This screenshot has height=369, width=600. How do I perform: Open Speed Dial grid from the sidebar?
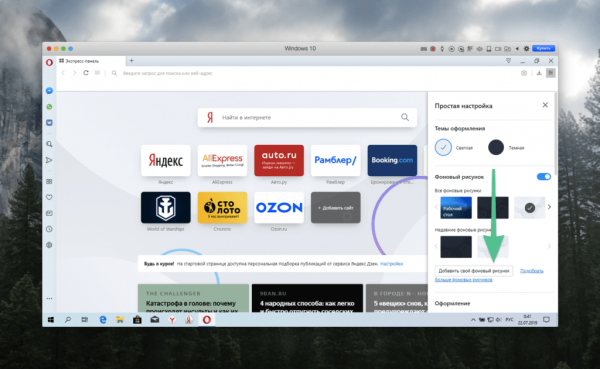pos(49,181)
